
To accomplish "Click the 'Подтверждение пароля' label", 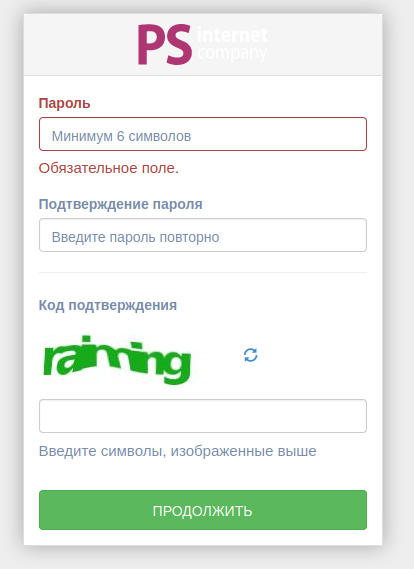I will pyautogui.click(x=120, y=204).
